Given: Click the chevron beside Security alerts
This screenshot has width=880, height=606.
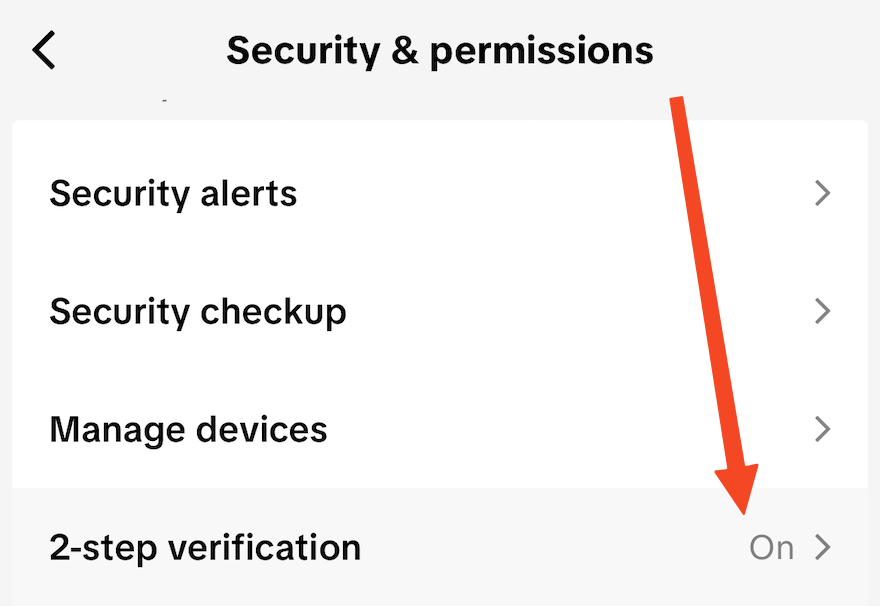Looking at the screenshot, I should point(822,193).
